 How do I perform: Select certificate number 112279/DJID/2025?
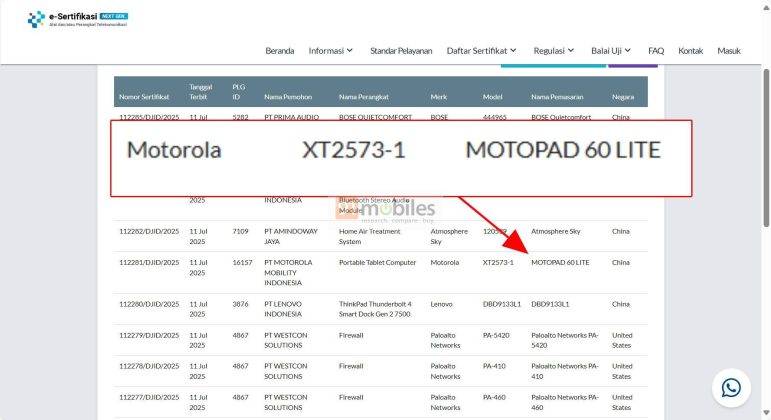tap(149, 335)
